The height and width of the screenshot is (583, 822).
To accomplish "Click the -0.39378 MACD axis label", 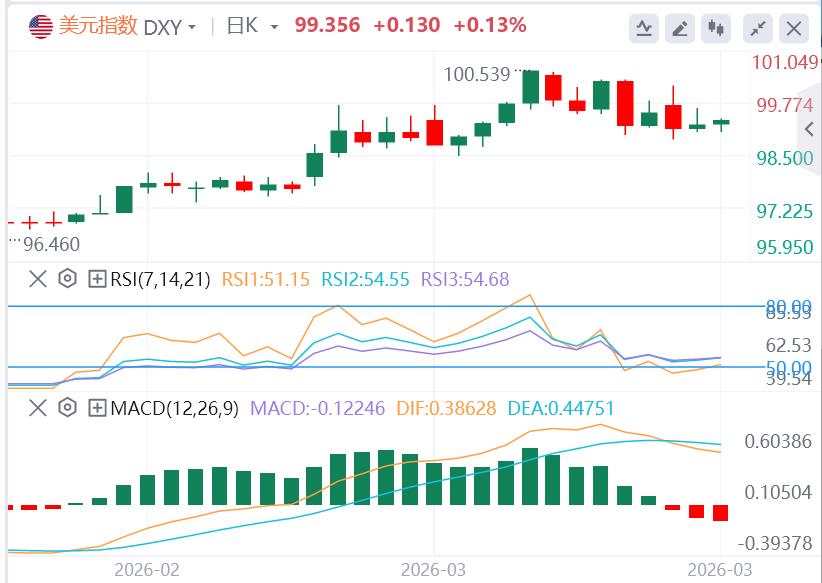I will 775,544.
